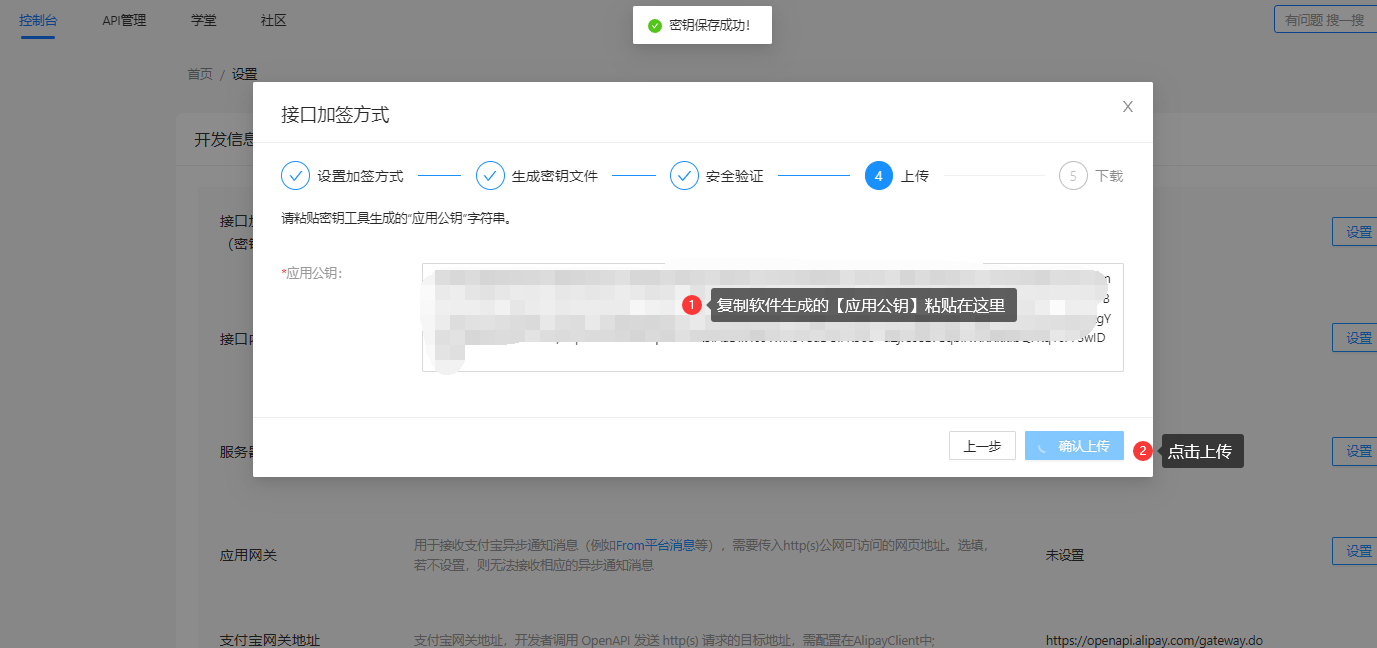Click the checkmark icon for 安全验证 step
Screen dimensions: 1377x648
[684, 176]
